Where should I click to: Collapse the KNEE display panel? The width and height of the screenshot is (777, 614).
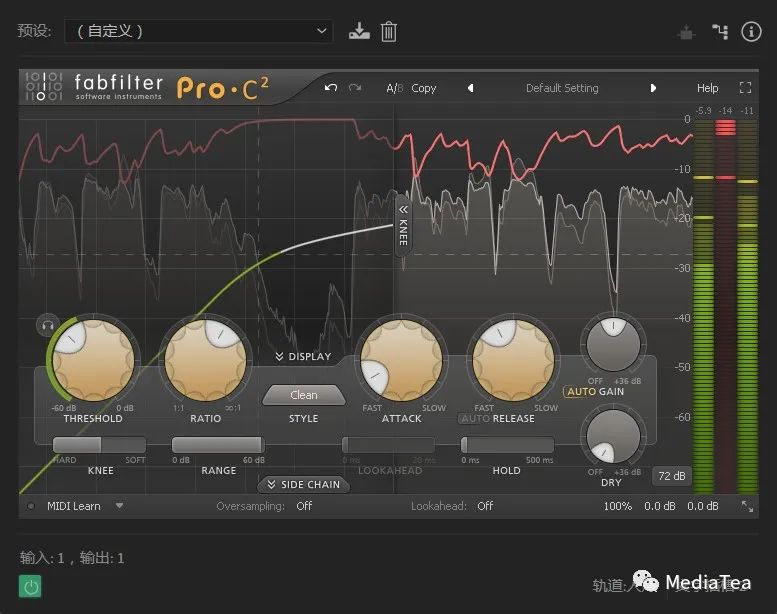(x=403, y=224)
